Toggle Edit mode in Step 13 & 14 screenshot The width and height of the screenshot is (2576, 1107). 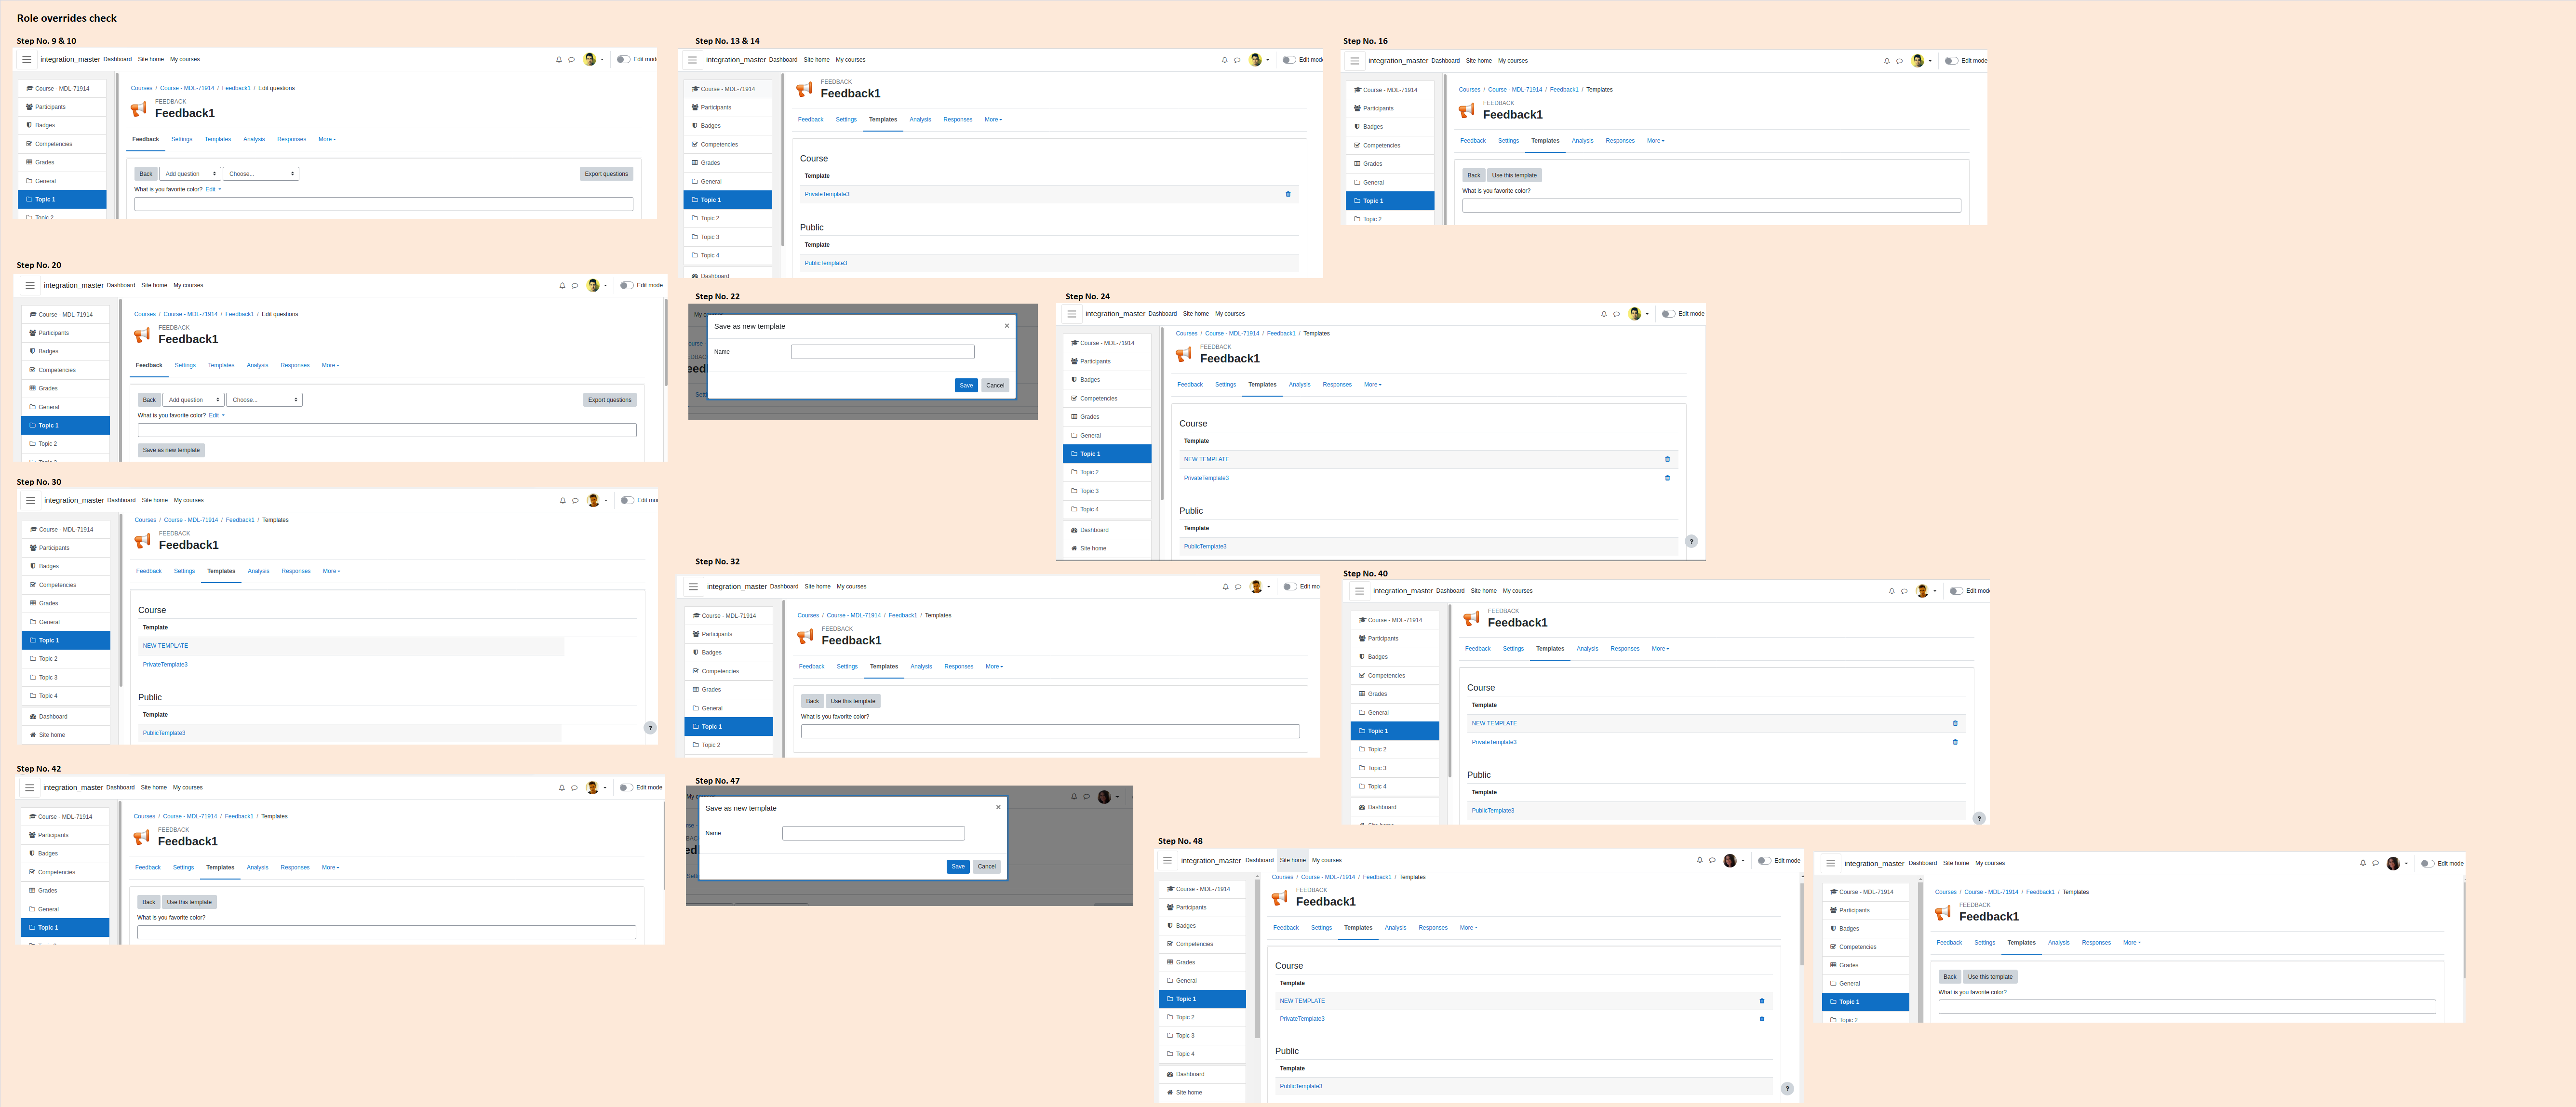click(1289, 60)
